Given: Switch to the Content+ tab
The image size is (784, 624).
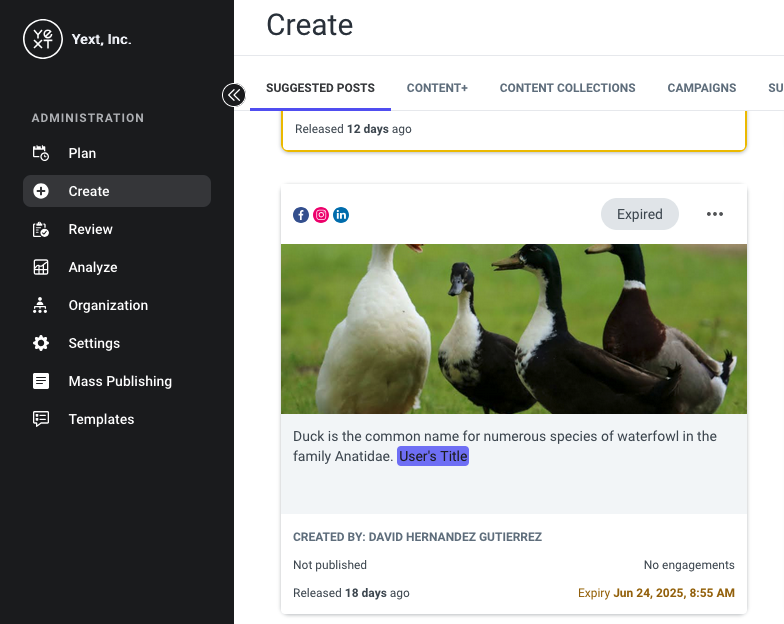Looking at the screenshot, I should 437,88.
